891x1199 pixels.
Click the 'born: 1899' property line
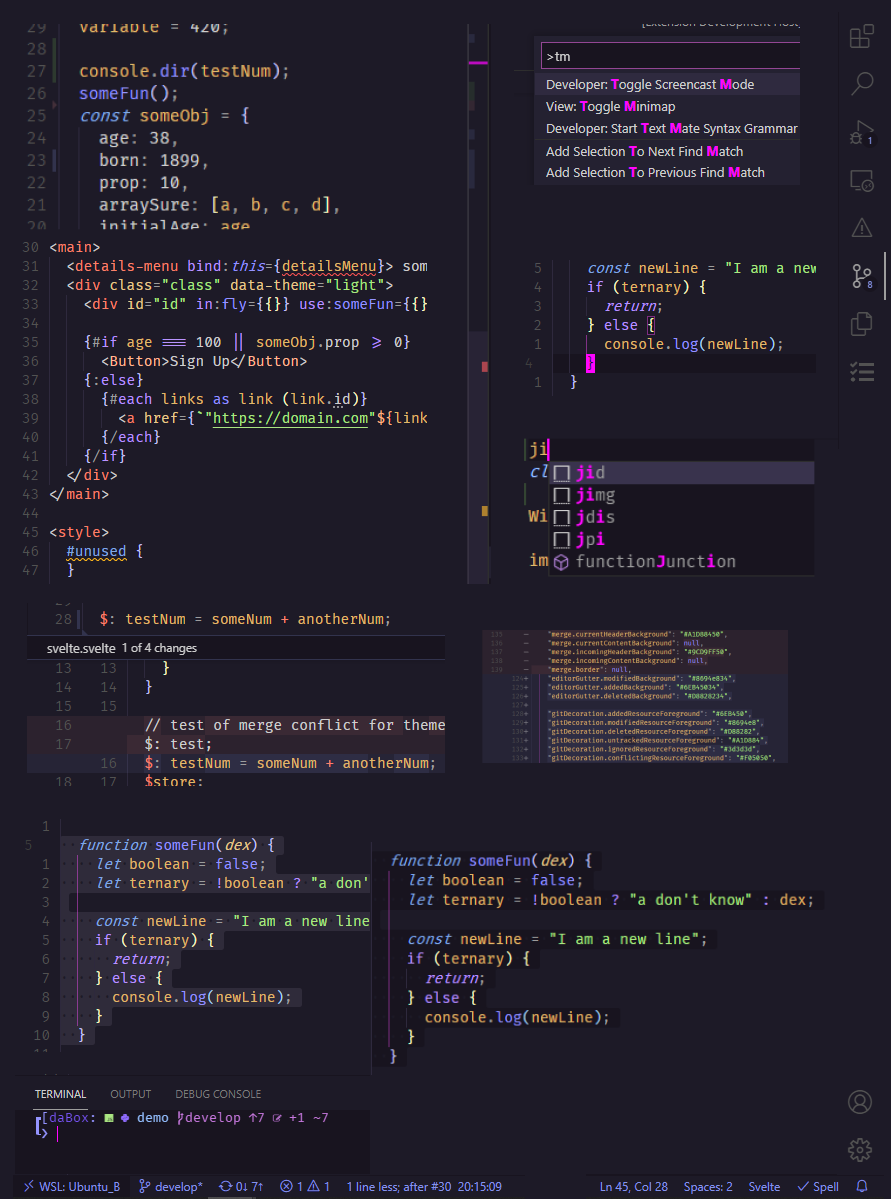pos(153,161)
